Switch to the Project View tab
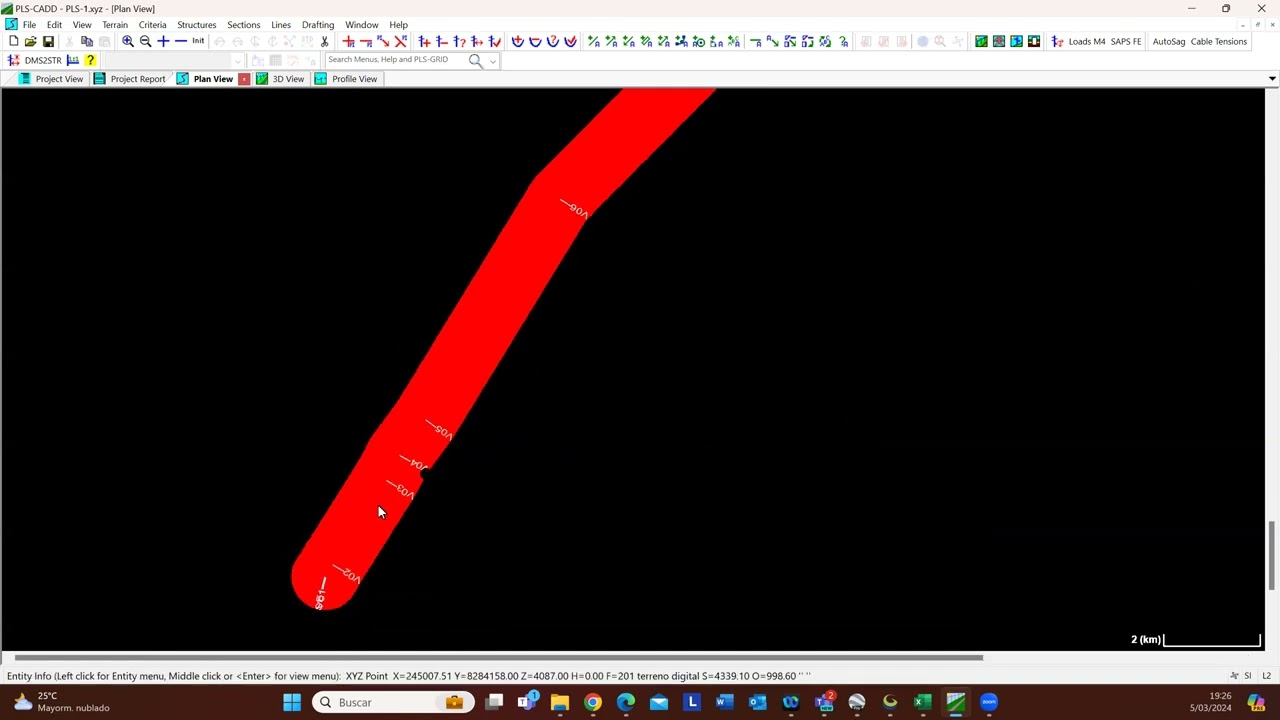The width and height of the screenshot is (1280, 720). pos(51,79)
